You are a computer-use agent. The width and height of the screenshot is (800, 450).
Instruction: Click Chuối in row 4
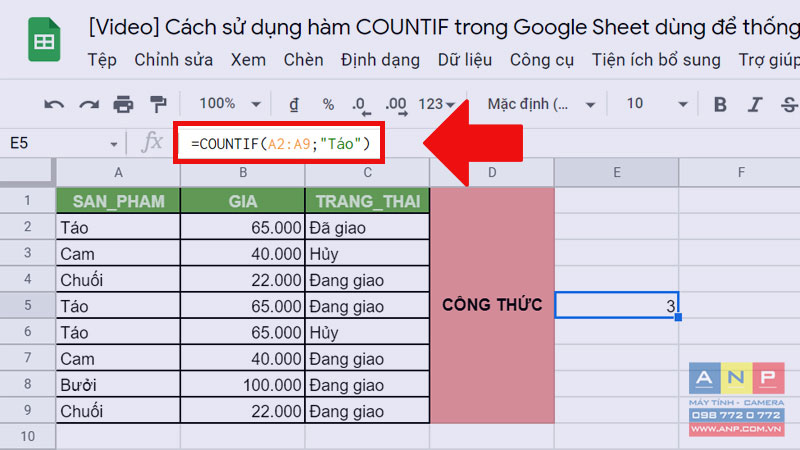coord(118,280)
